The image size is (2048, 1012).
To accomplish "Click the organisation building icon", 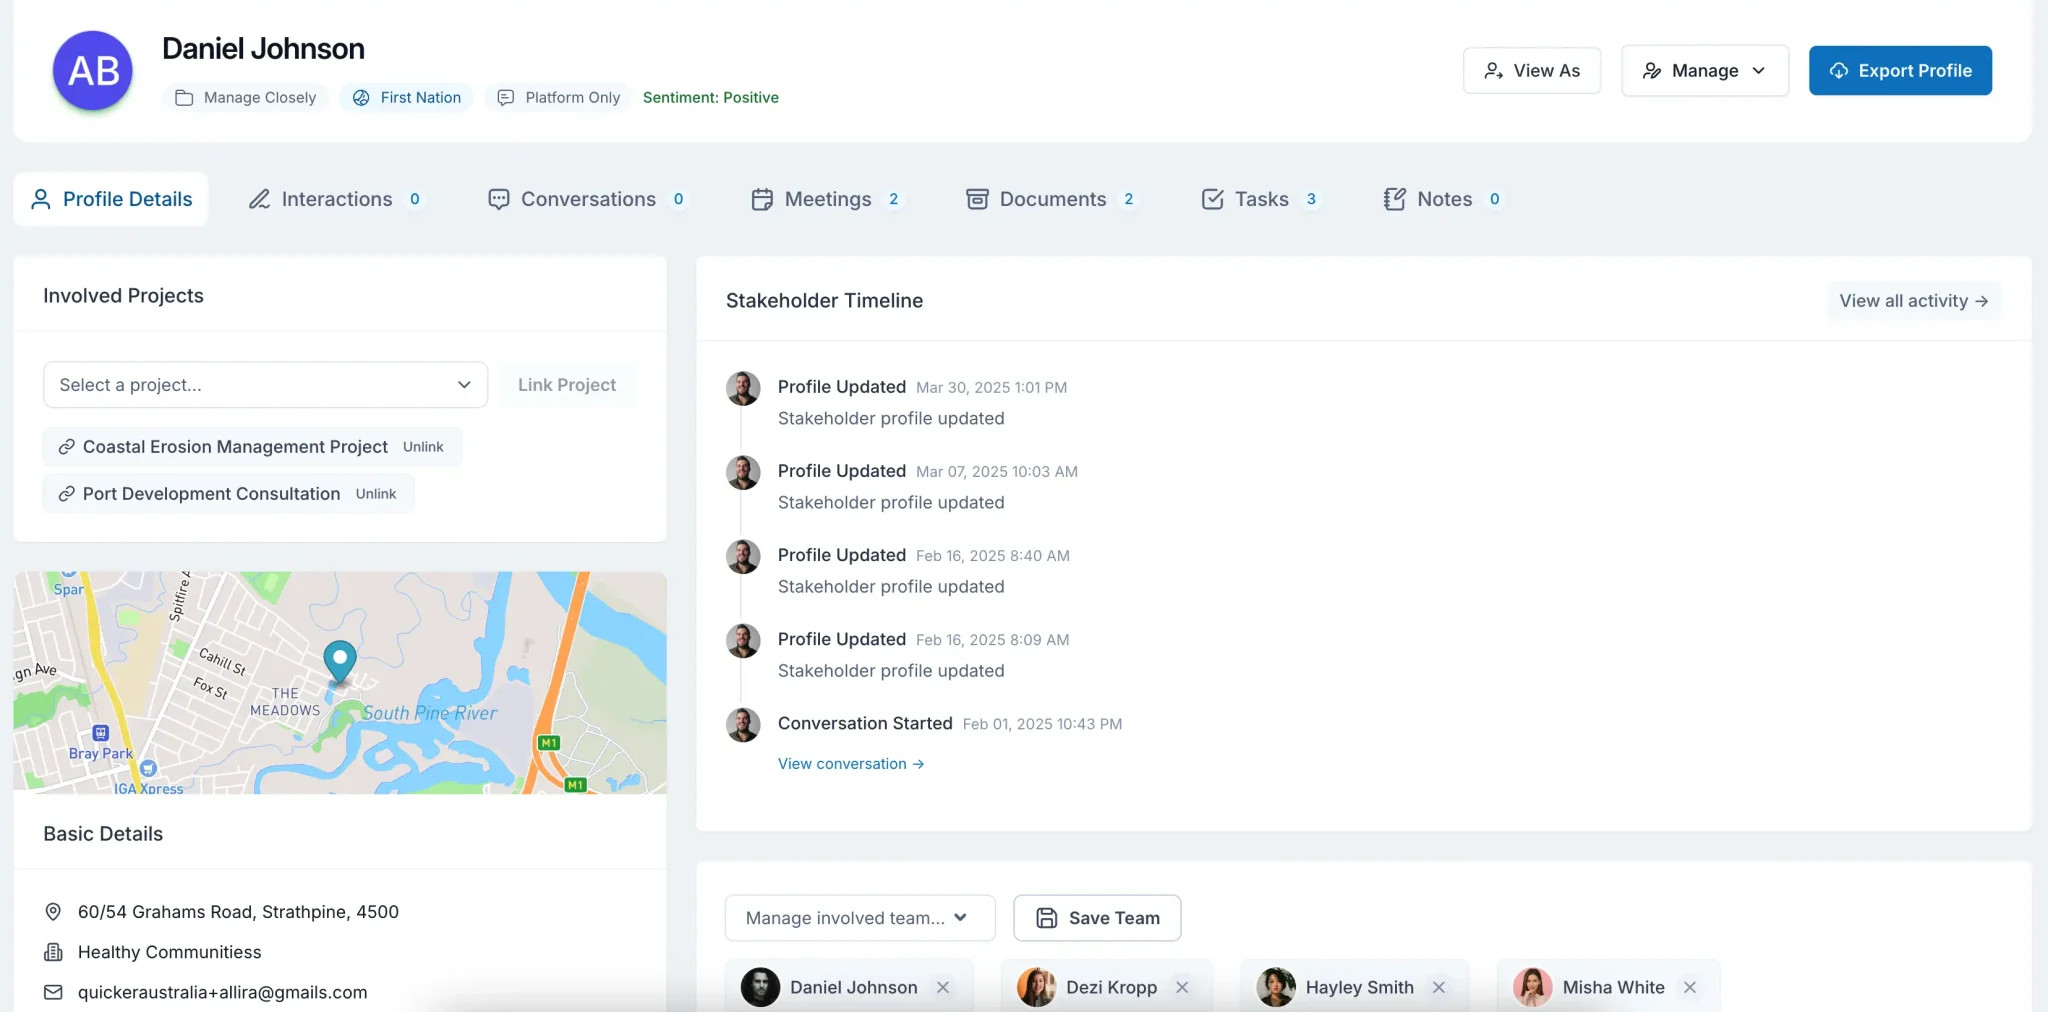I will (53, 952).
